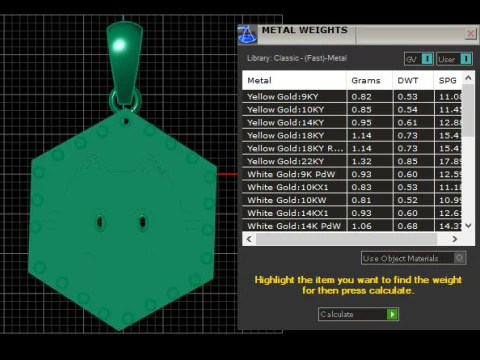Image resolution: width=480 pixels, height=360 pixels.
Task: Select the White Gold:14KX1 row
Action: [x=352, y=213]
